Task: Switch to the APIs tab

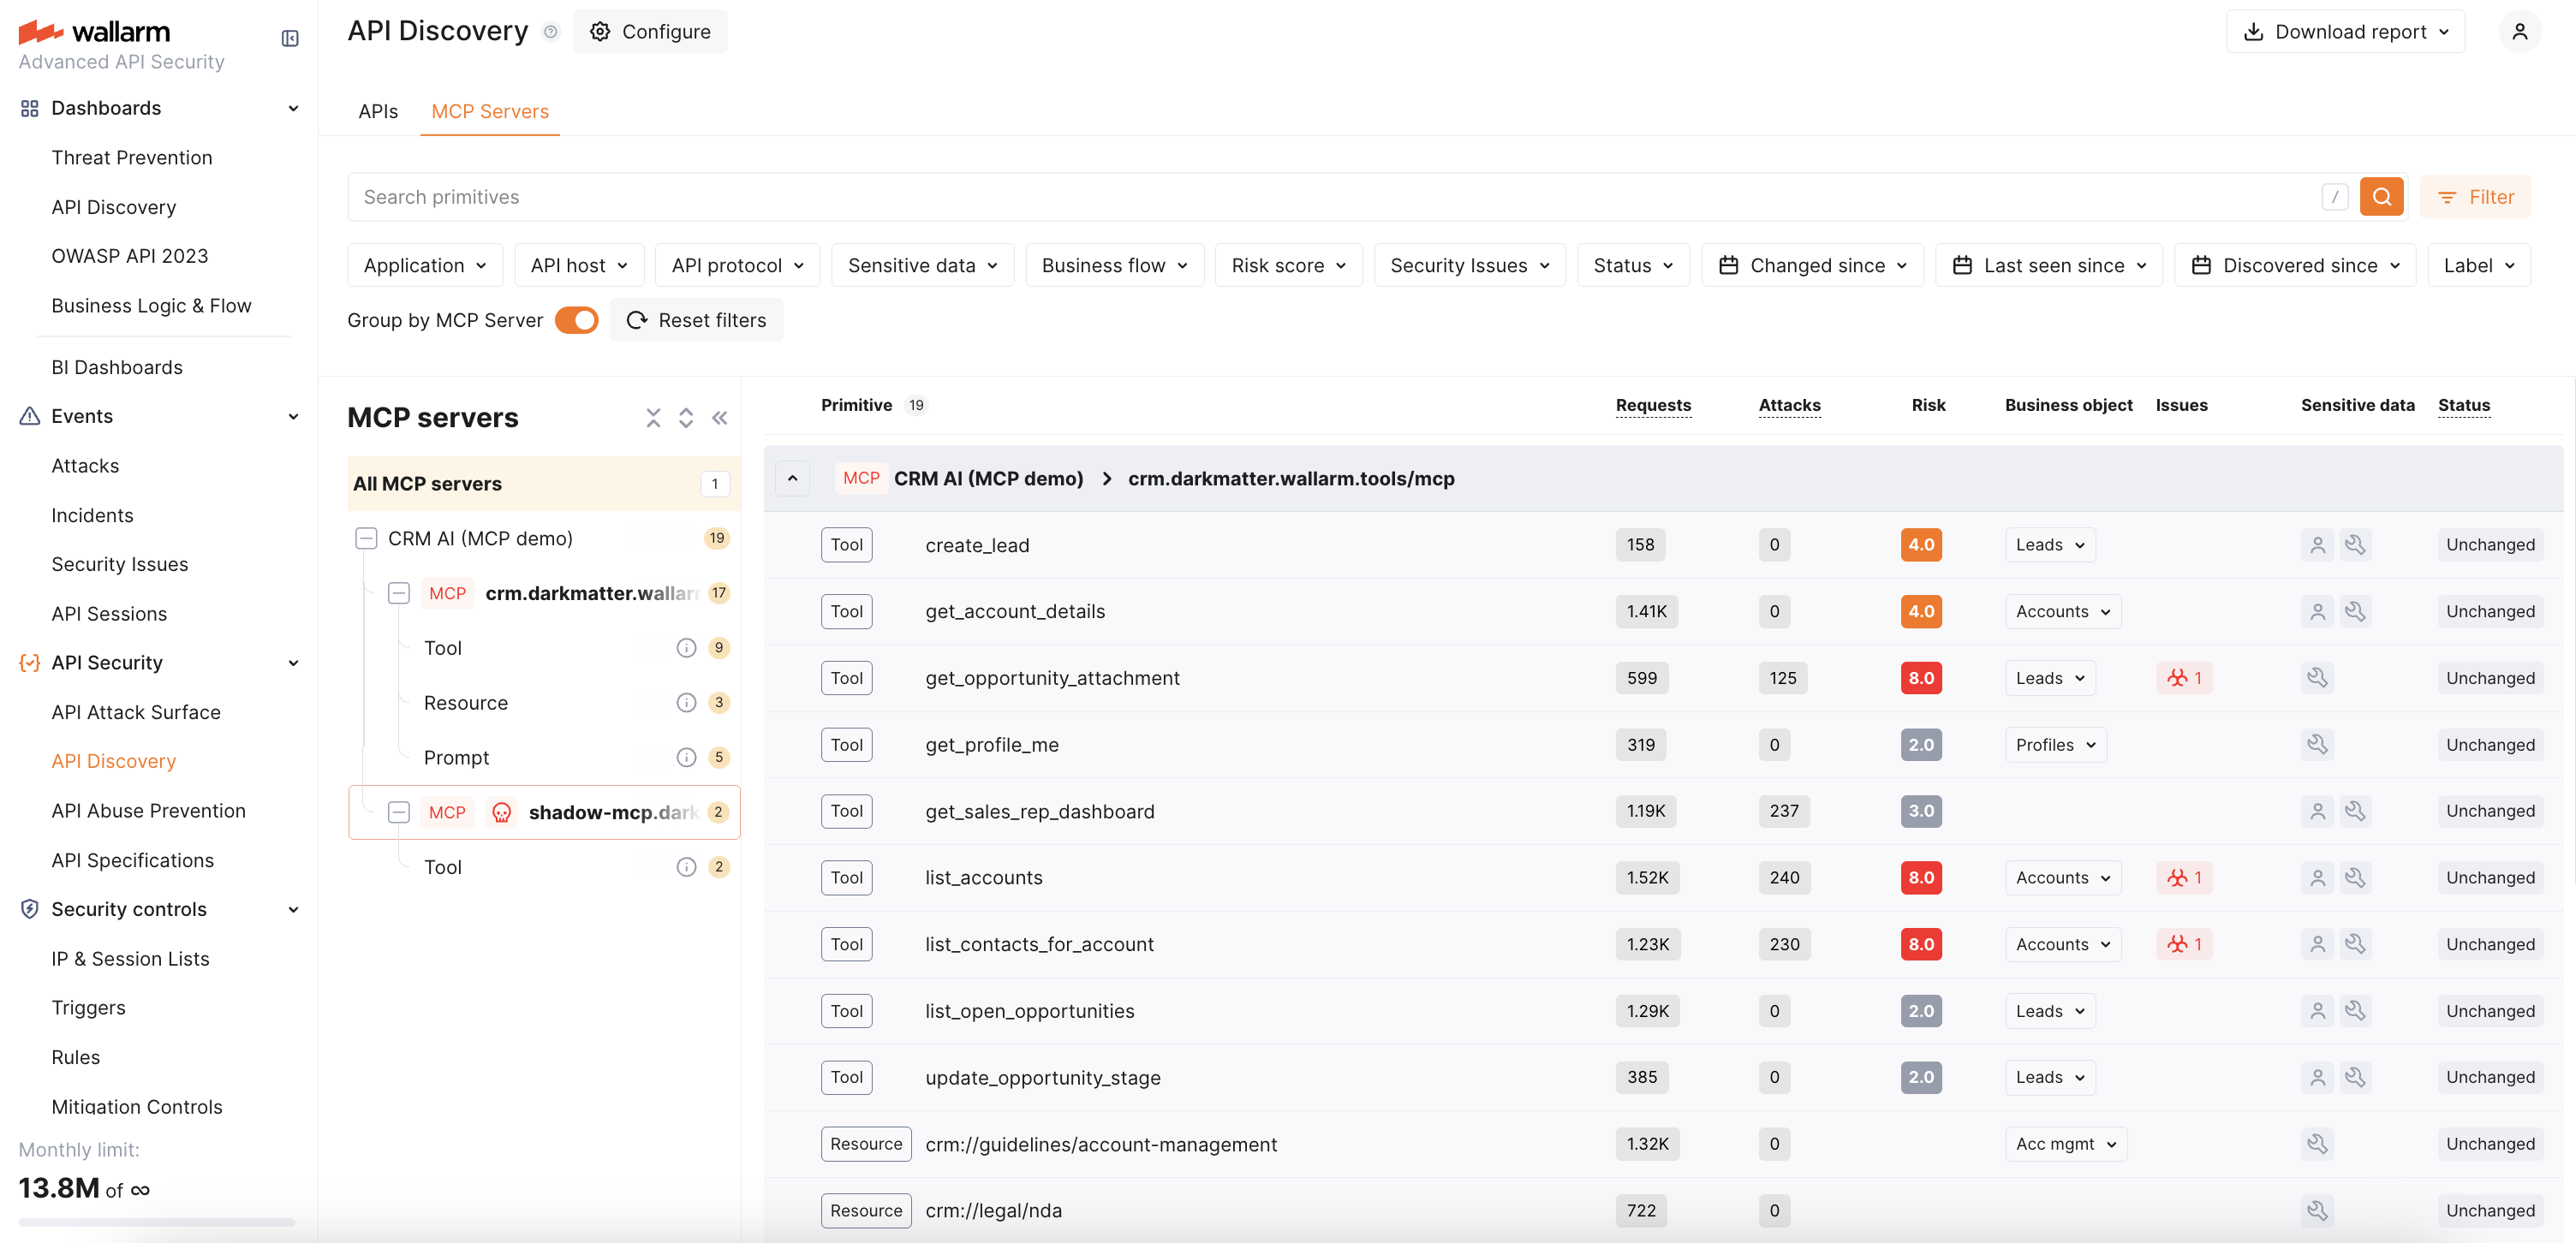Action: 378,111
